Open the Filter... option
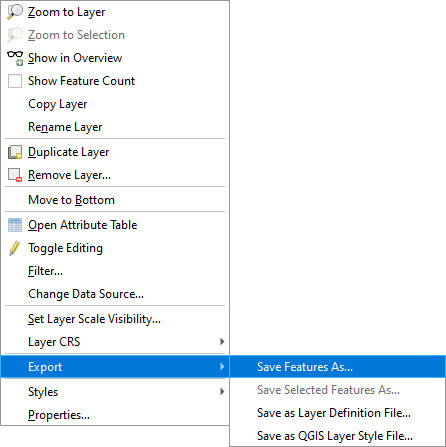Image resolution: width=446 pixels, height=447 pixels. [x=115, y=271]
